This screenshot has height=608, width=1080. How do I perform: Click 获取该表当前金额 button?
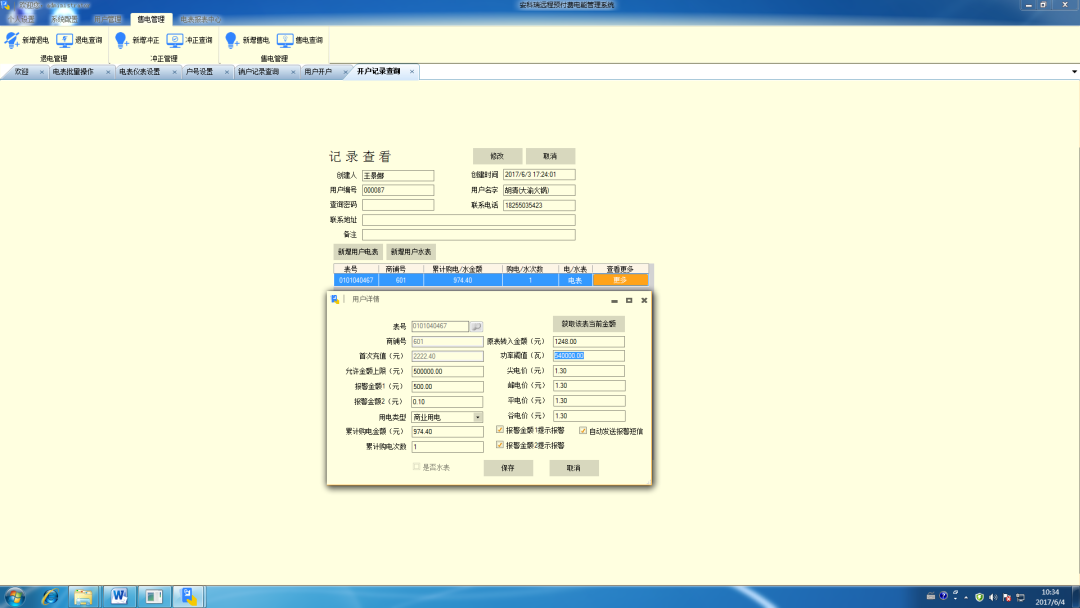[x=589, y=324]
